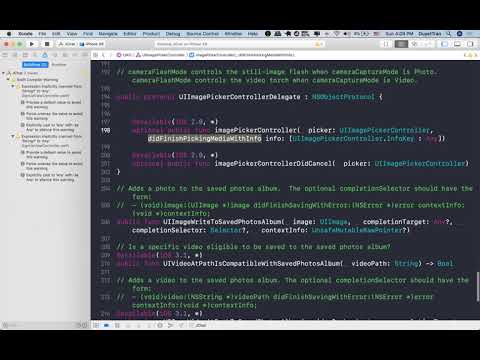Click the imagePickerController symbol in jump bar
Viewport: 480px width, 360px height.
coord(242,55)
